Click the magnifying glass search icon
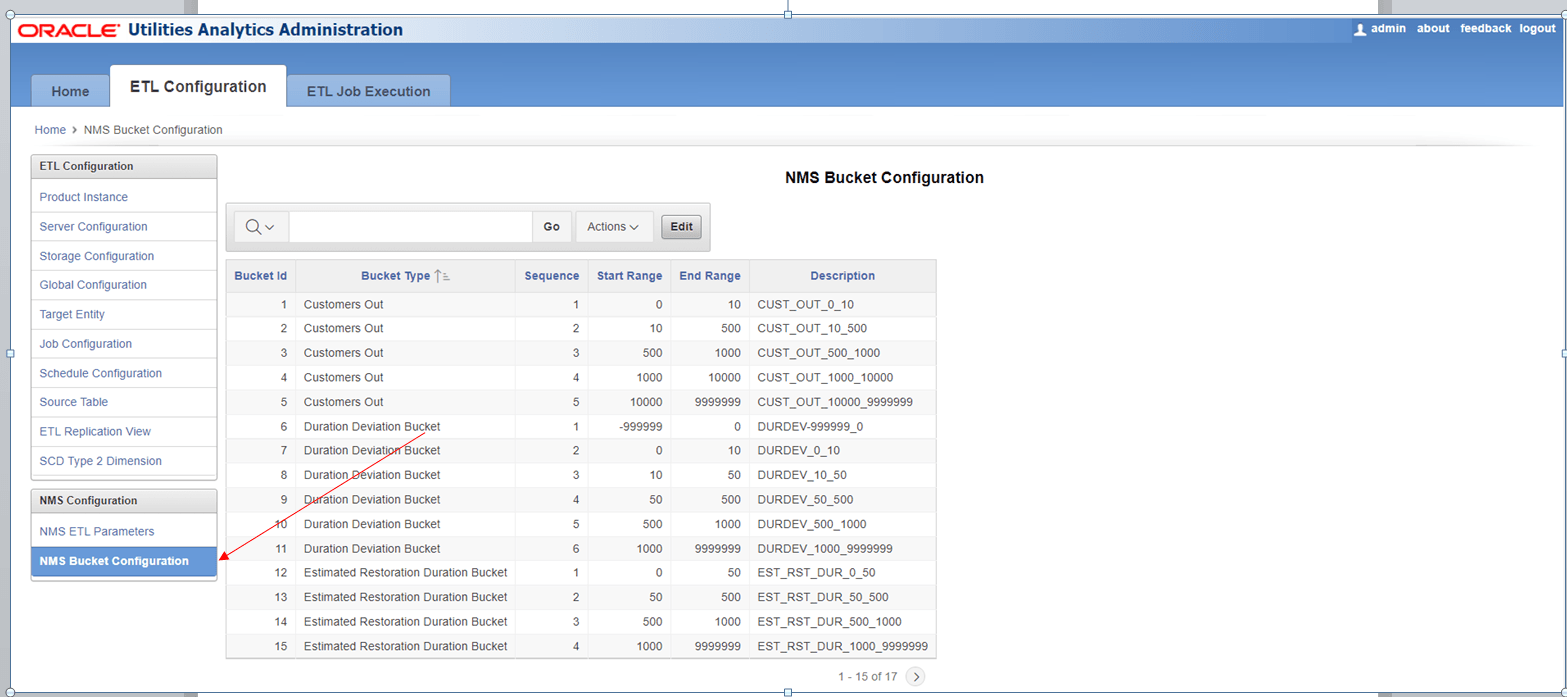Viewport: 1567px width, 697px height. (255, 226)
